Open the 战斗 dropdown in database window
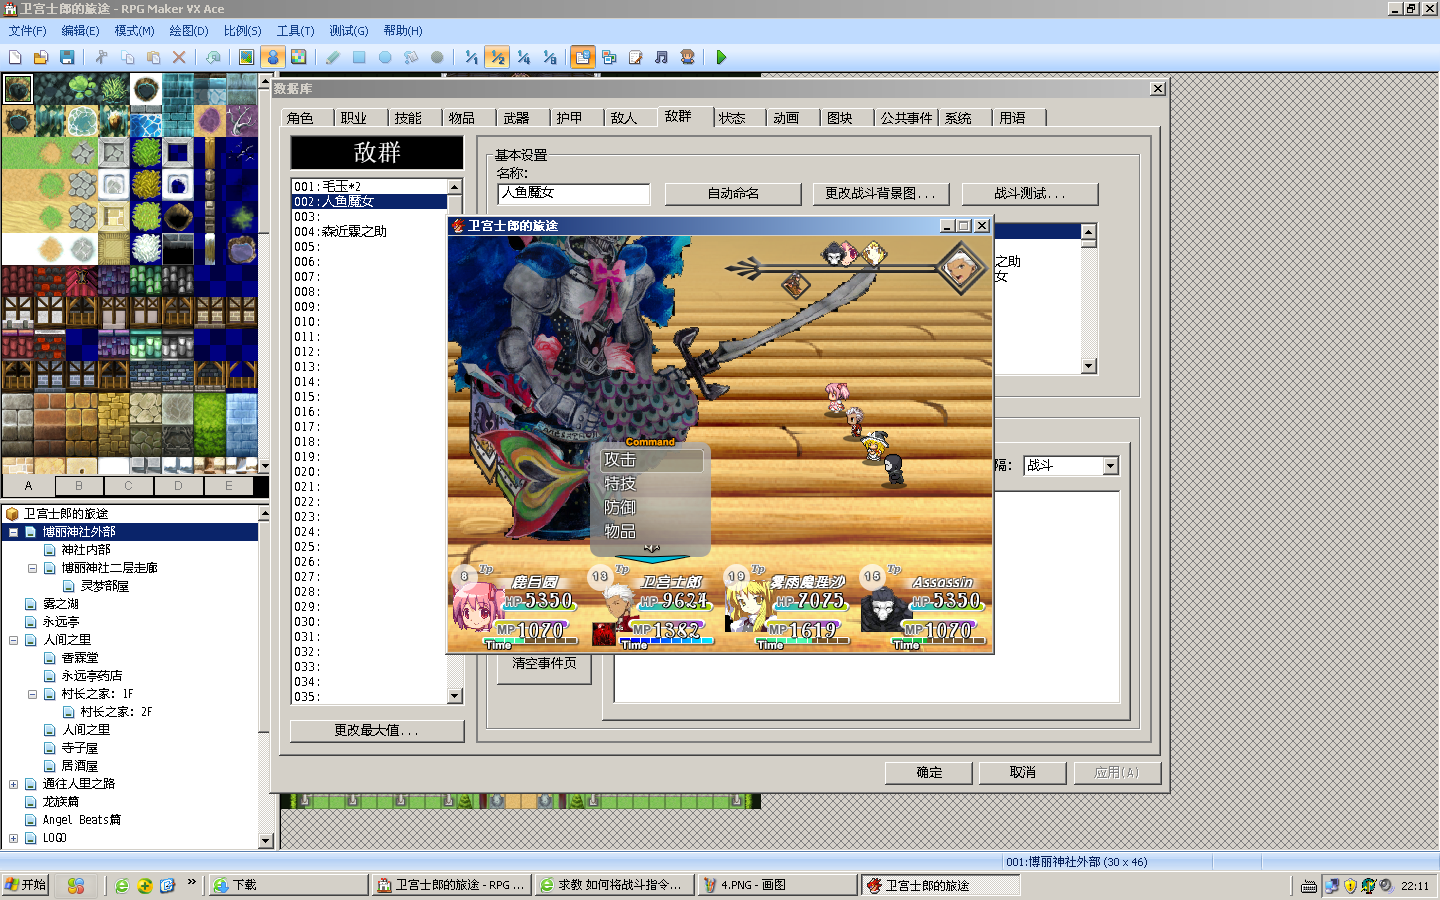Screen dimensions: 1440x900 click(x=1110, y=466)
